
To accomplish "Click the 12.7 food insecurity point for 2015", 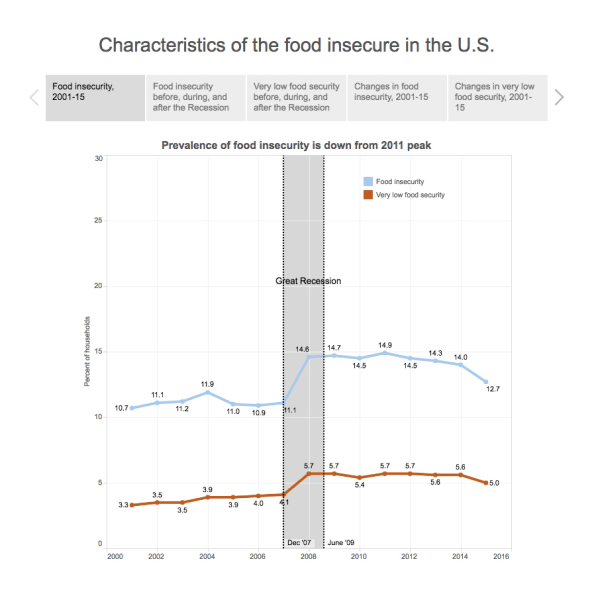I will [x=486, y=382].
